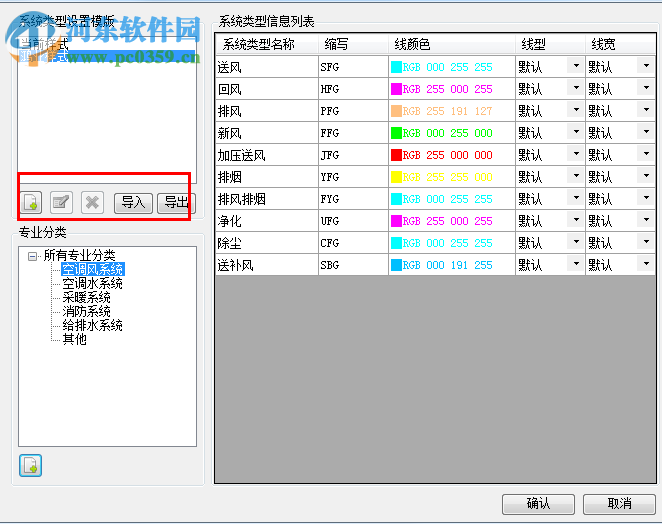Image resolution: width=662 pixels, height=524 pixels.
Task: Click the 线型 column header
Action: [x=550, y=44]
